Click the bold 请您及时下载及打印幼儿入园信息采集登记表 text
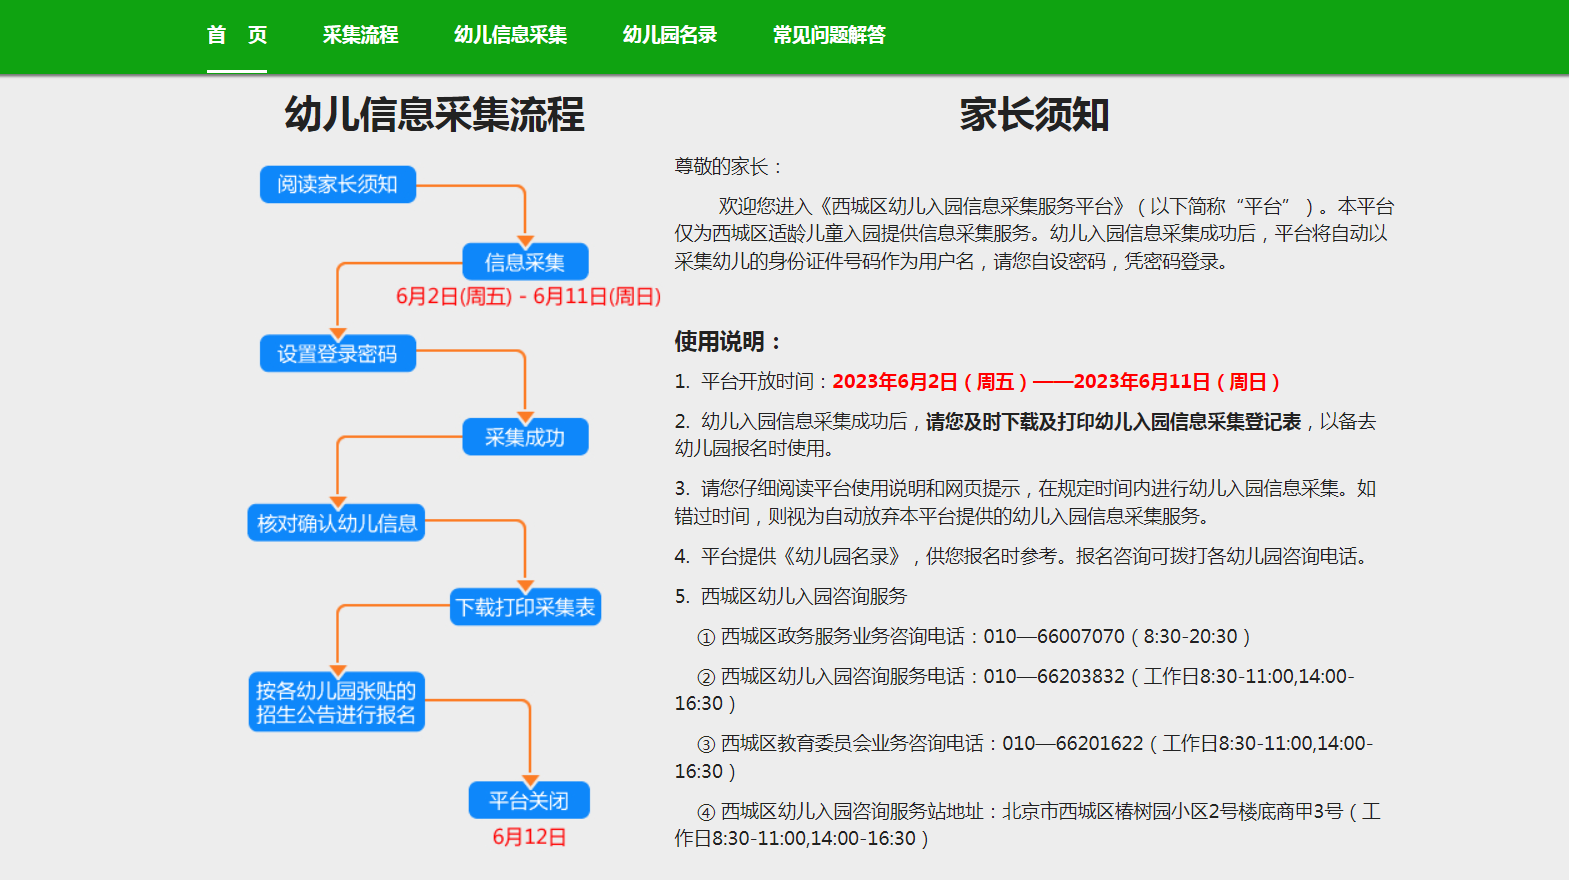1569x880 pixels. pyautogui.click(x=1113, y=422)
